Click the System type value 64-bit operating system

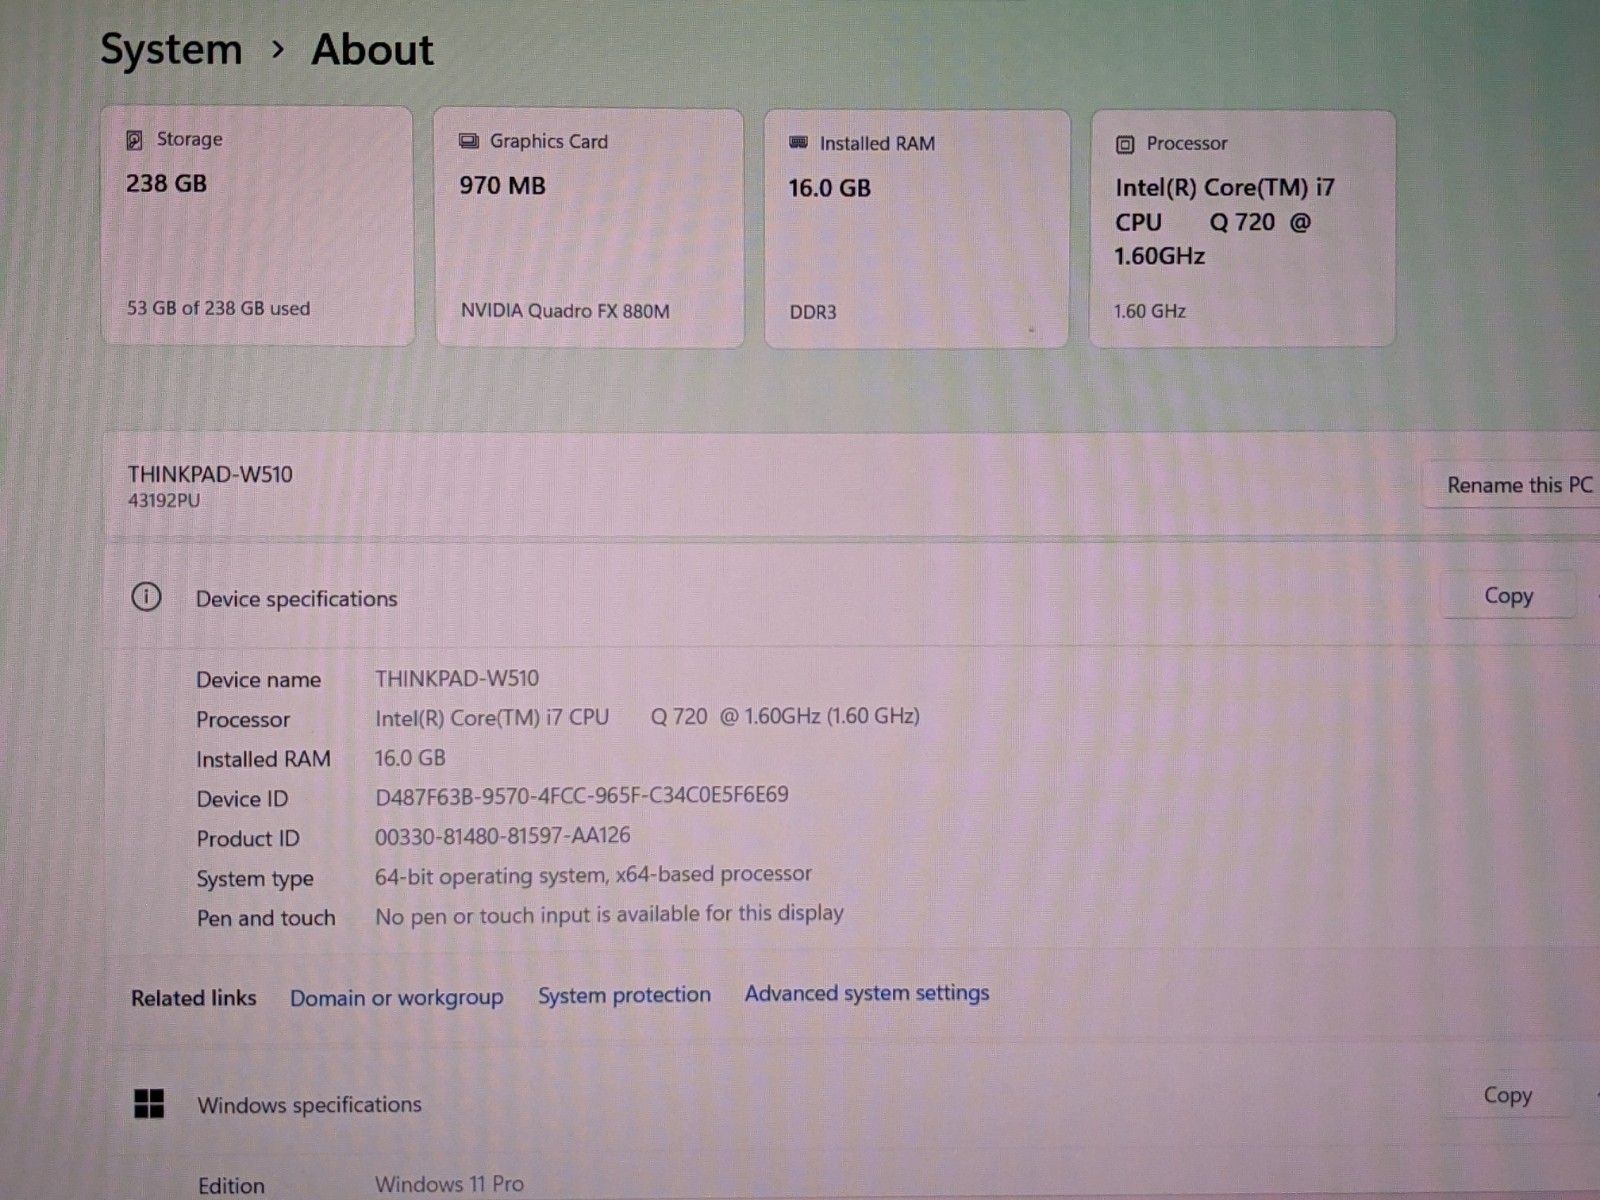[593, 875]
